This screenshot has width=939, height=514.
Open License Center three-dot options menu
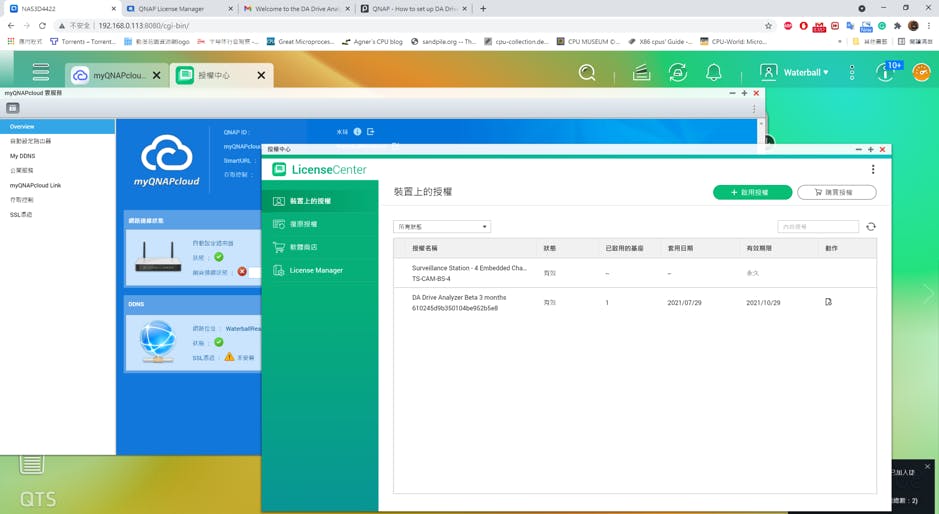coord(873,170)
